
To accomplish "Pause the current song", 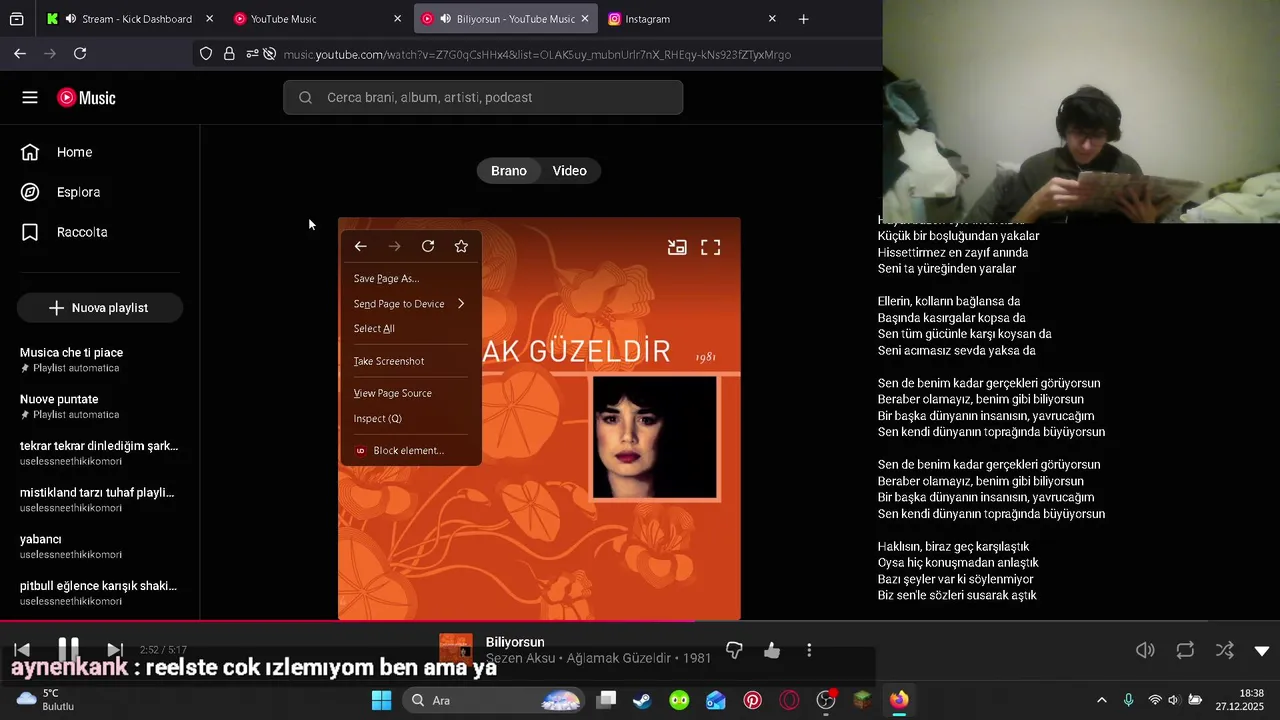I will 68,648.
